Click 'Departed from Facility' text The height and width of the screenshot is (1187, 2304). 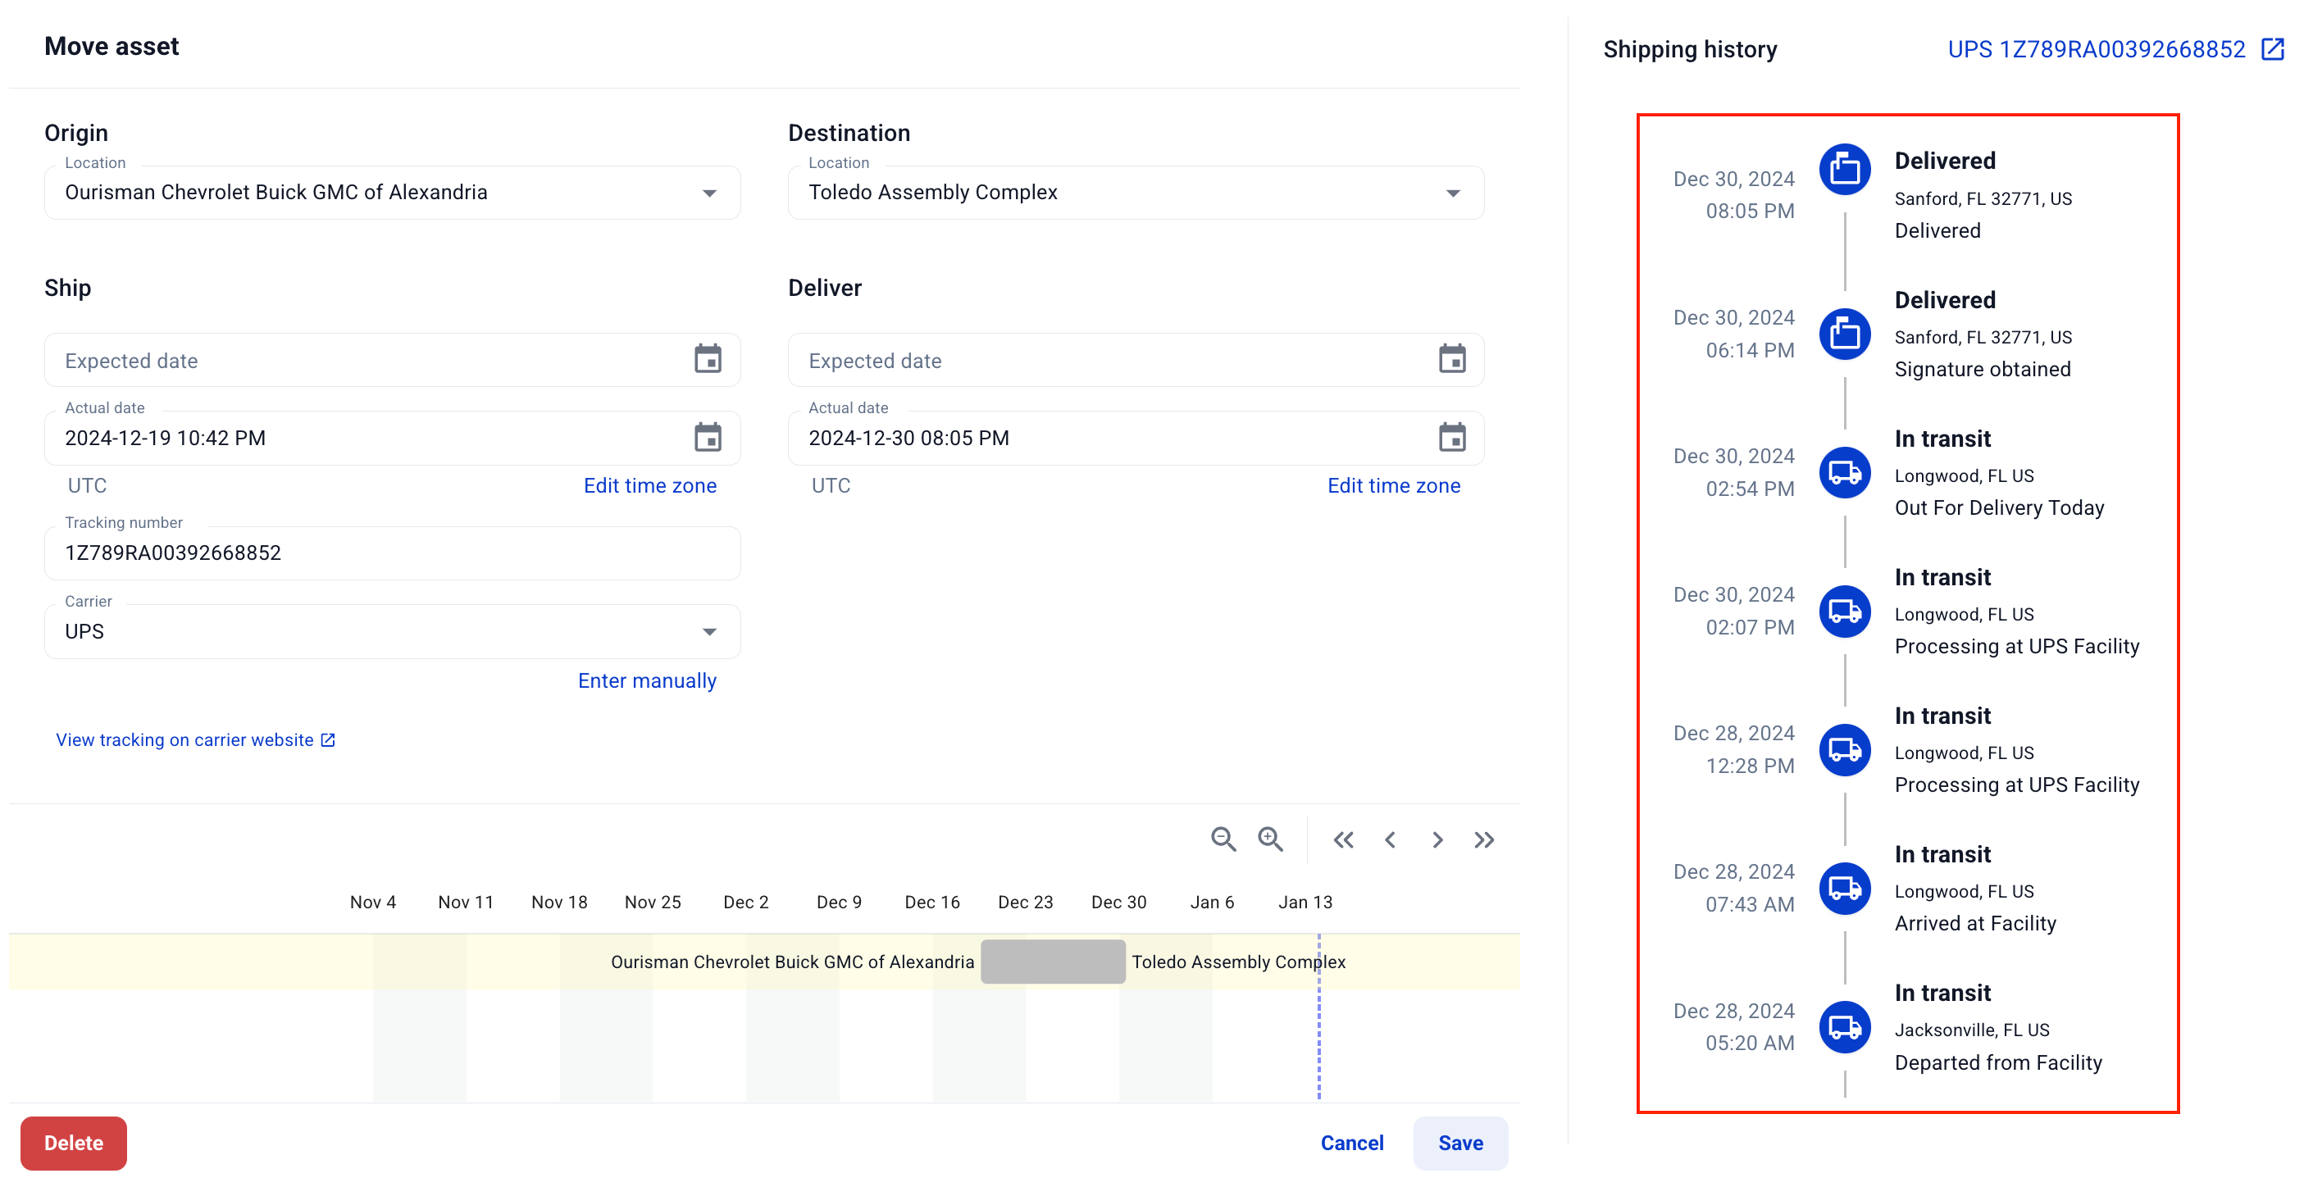(1998, 1063)
